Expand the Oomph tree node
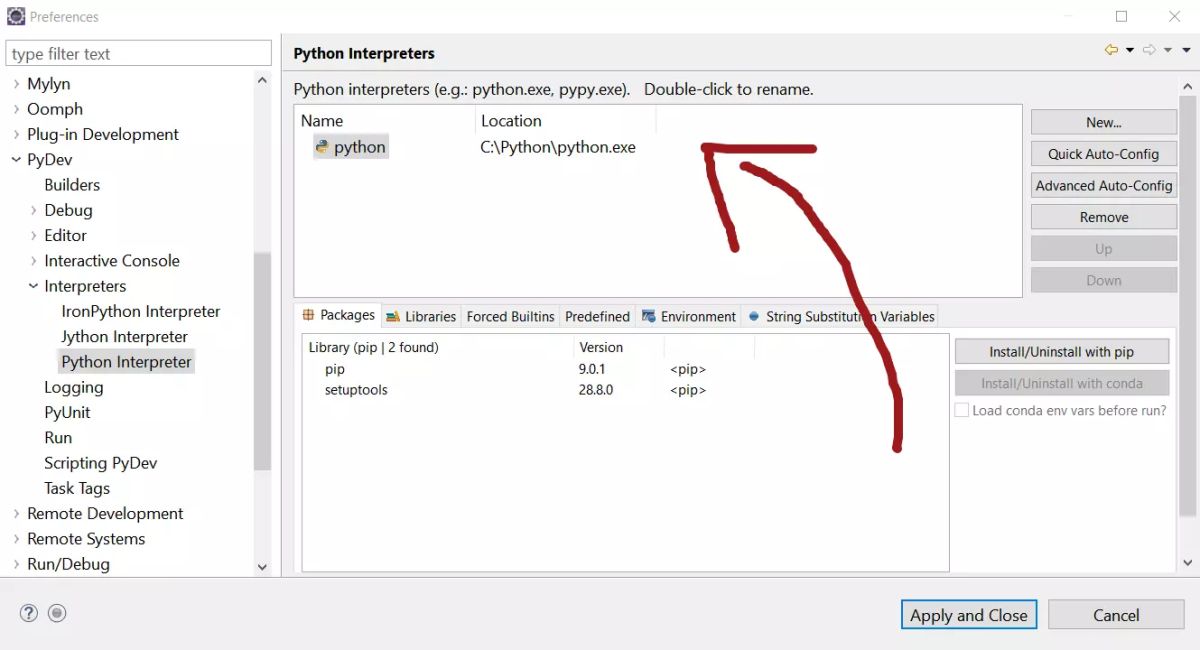This screenshot has width=1200, height=650. click(x=16, y=109)
